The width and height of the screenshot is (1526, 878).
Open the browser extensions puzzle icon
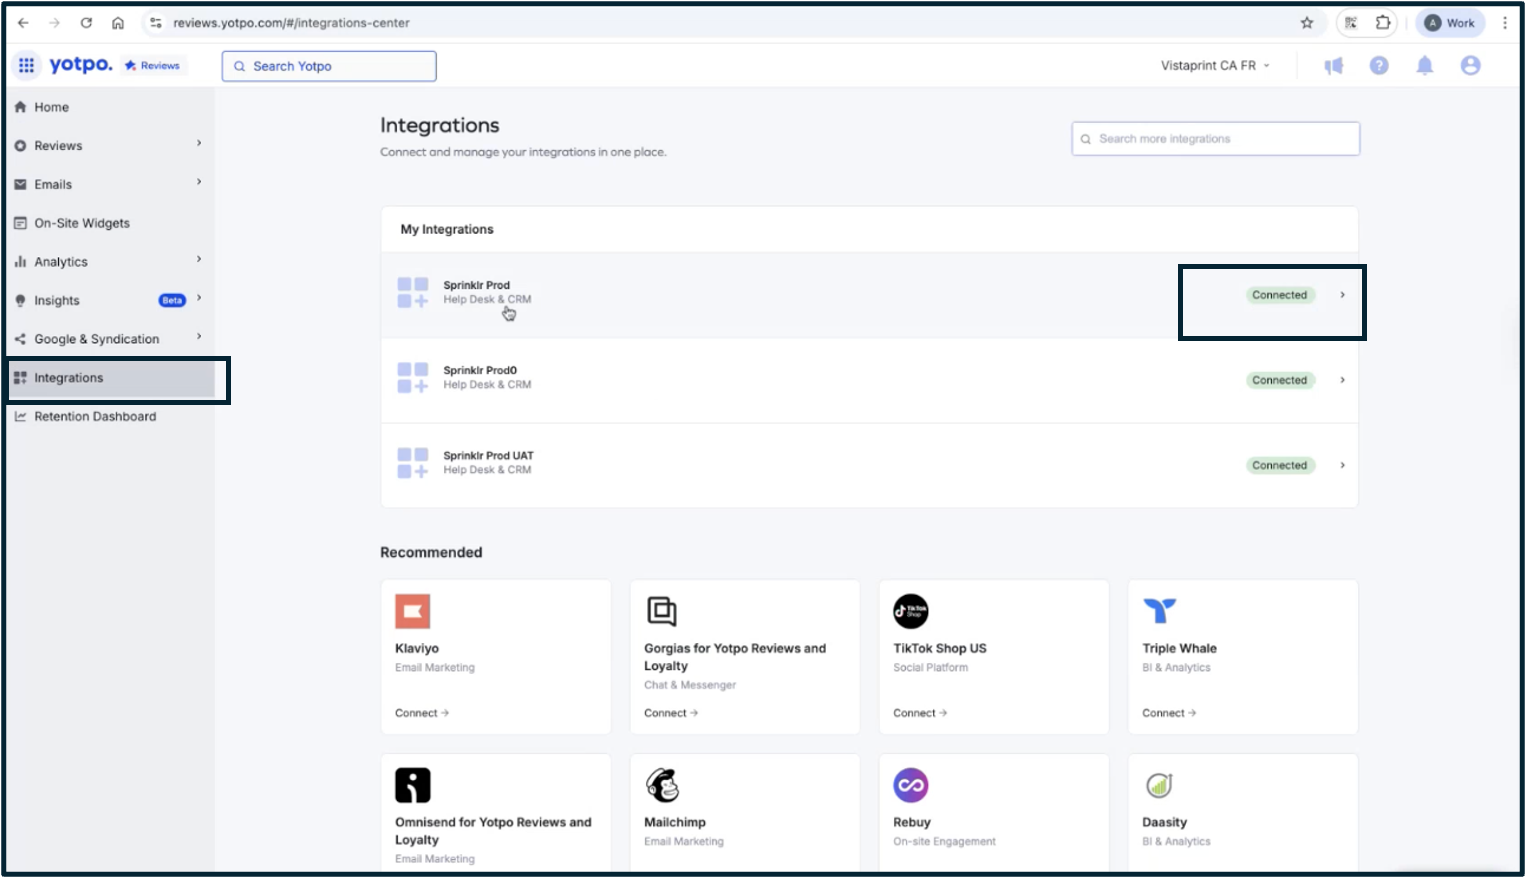[x=1383, y=23]
